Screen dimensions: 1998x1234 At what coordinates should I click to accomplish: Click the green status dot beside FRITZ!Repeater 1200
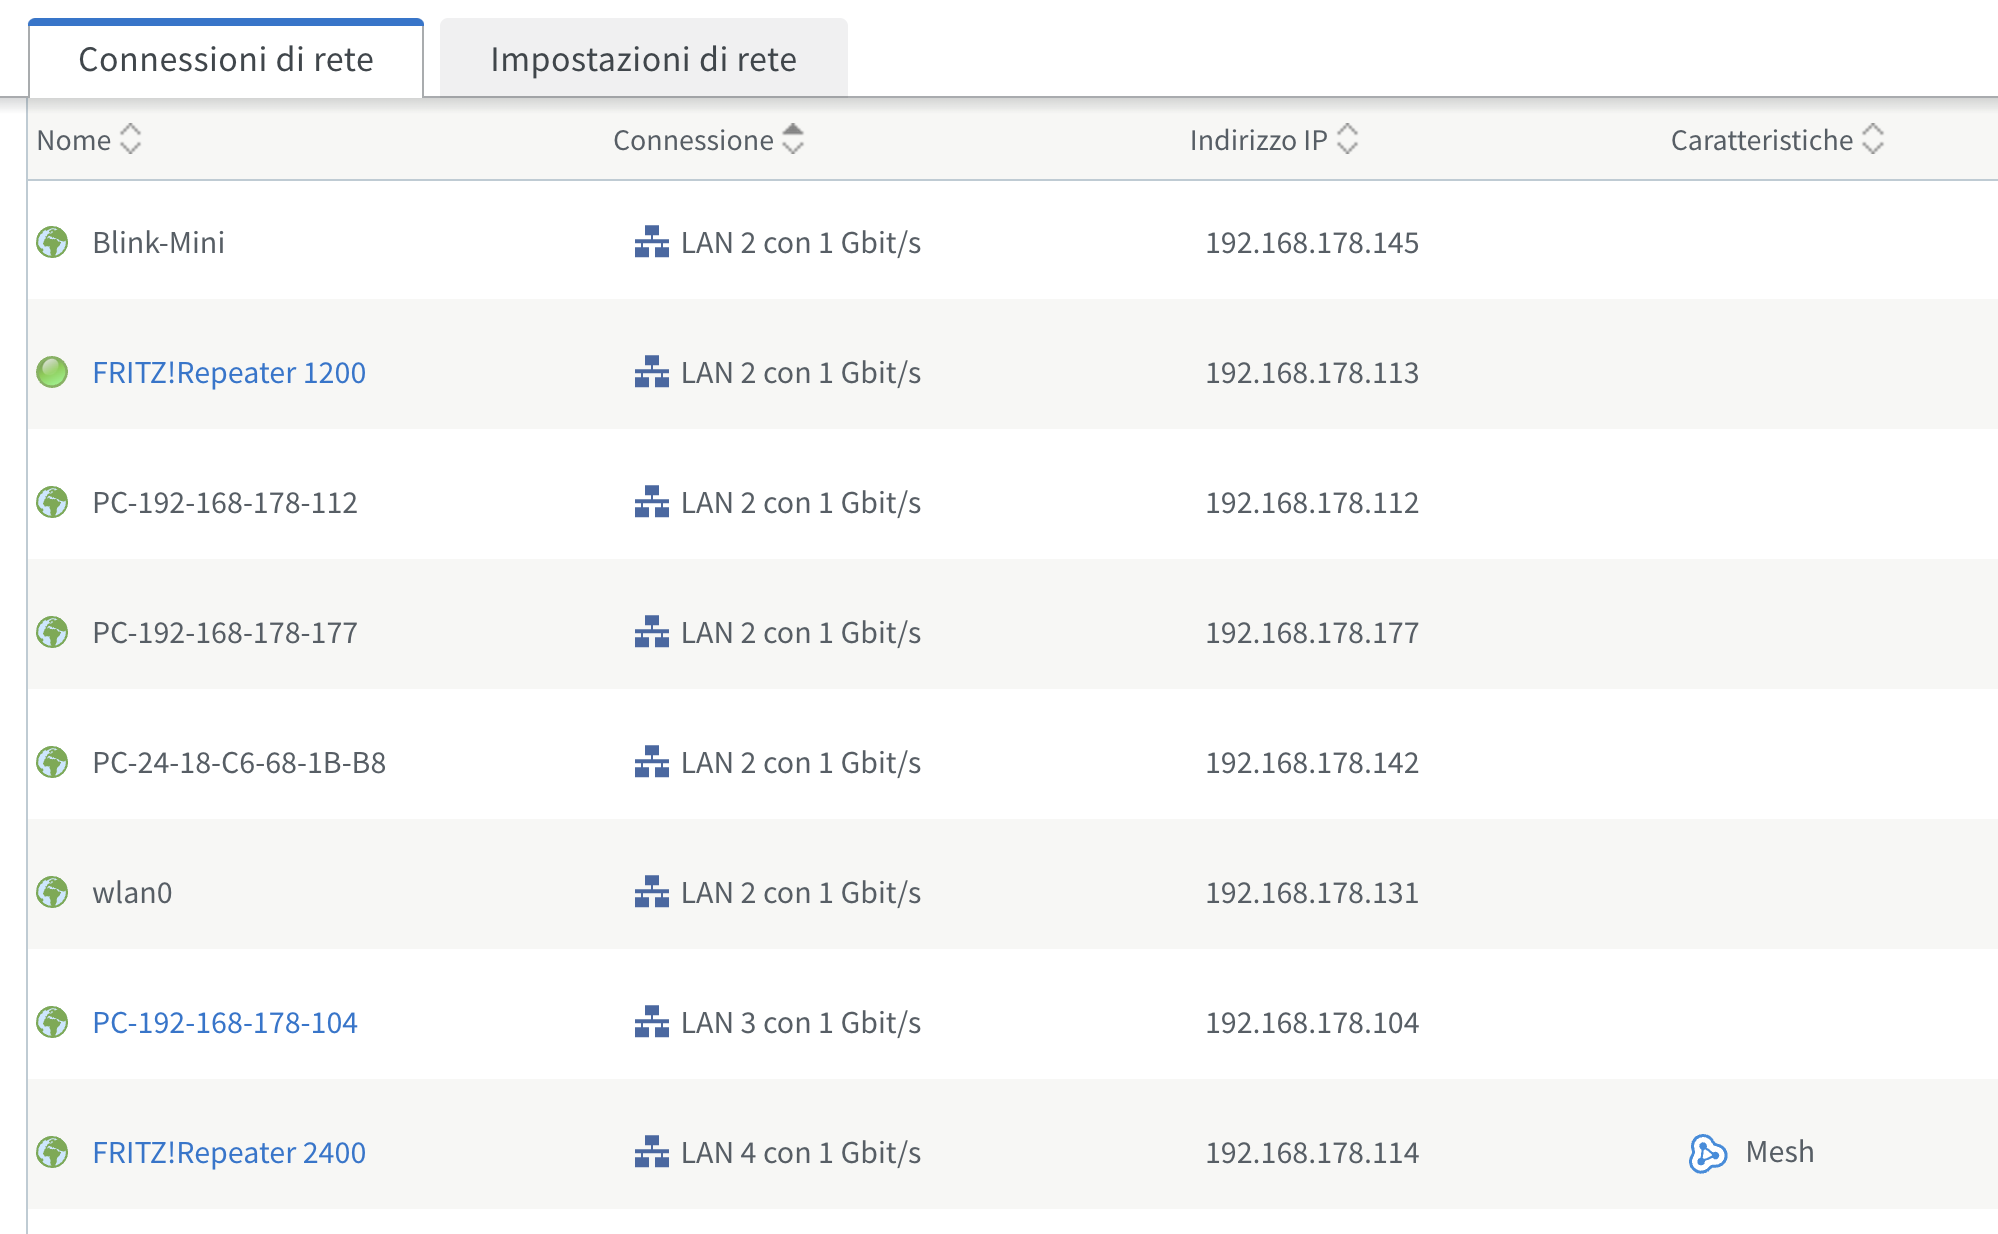52,372
